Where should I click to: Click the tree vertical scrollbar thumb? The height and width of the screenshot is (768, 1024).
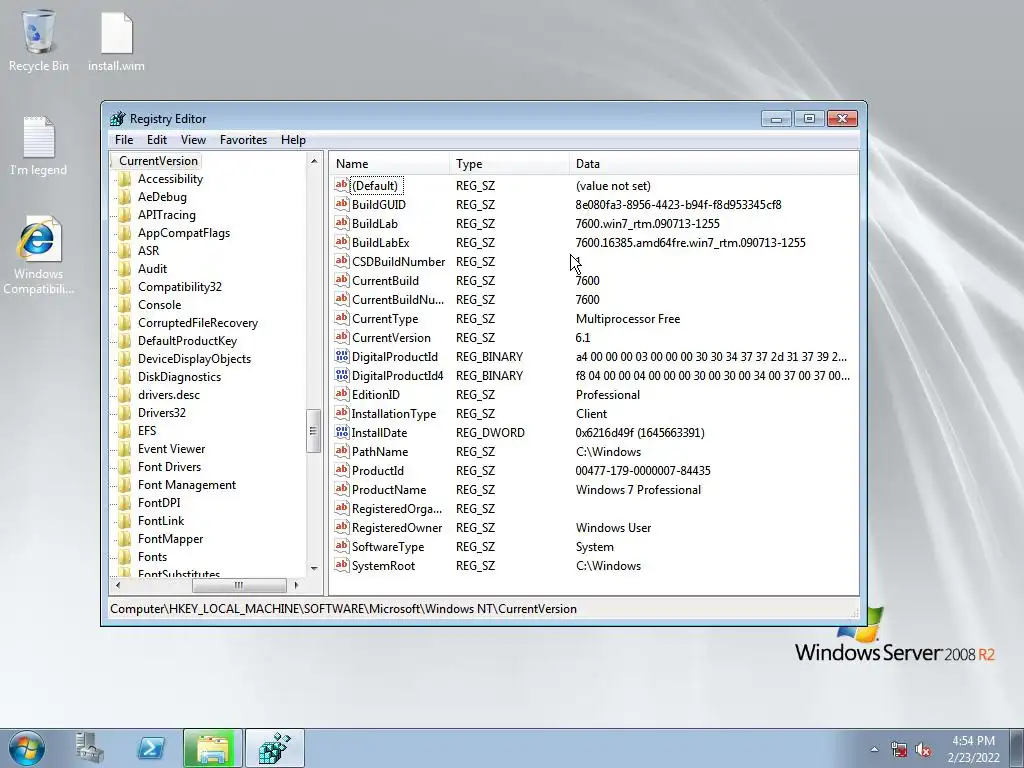coord(313,430)
